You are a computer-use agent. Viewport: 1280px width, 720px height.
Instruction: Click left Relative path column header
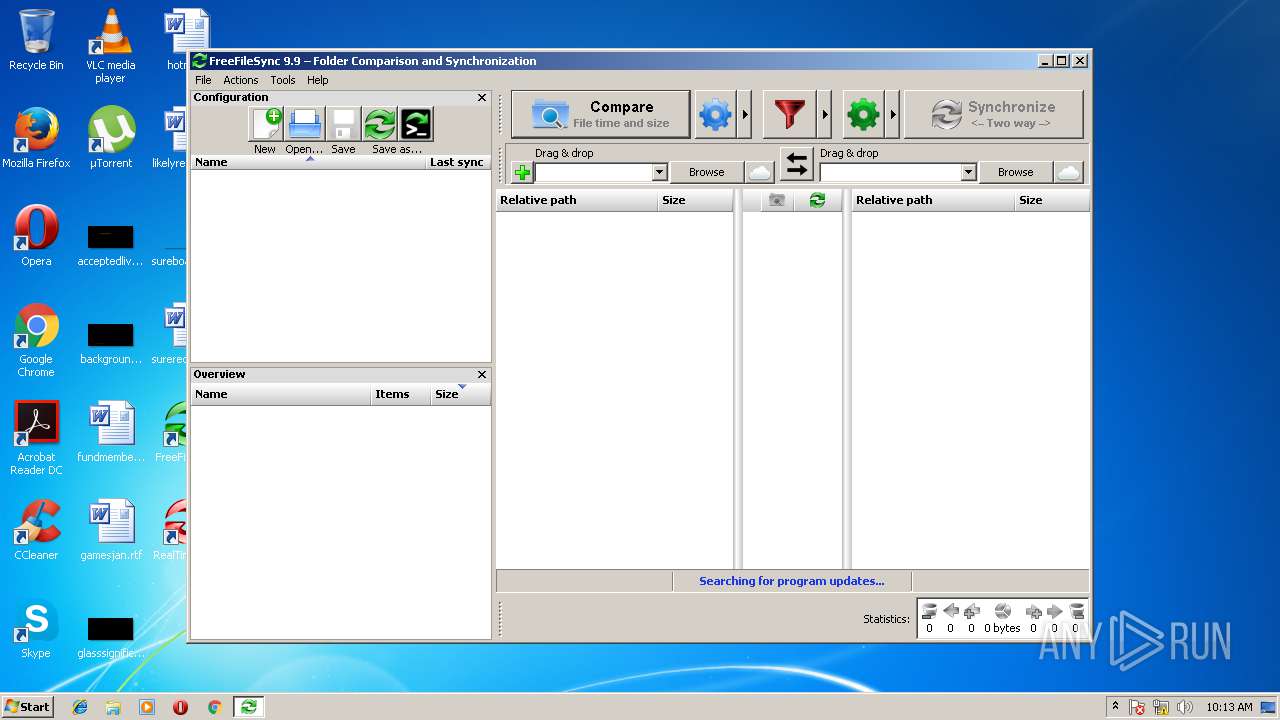point(577,200)
